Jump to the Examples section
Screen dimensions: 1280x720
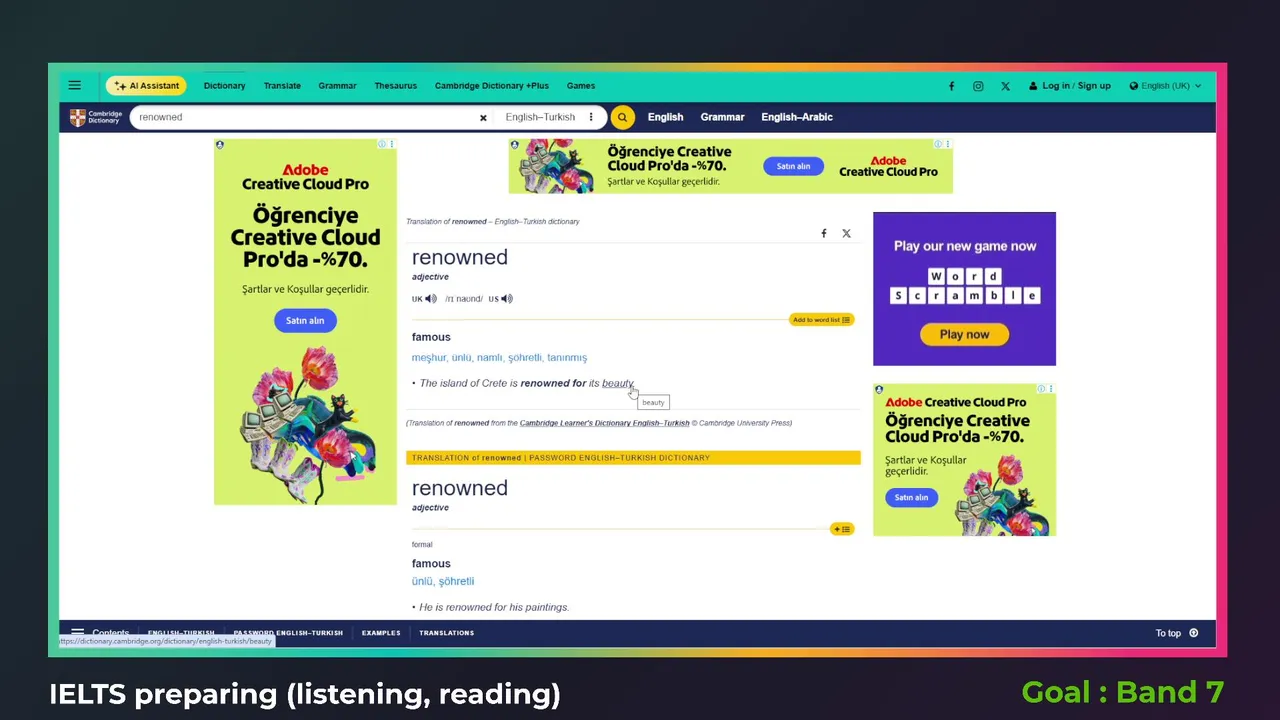[381, 633]
